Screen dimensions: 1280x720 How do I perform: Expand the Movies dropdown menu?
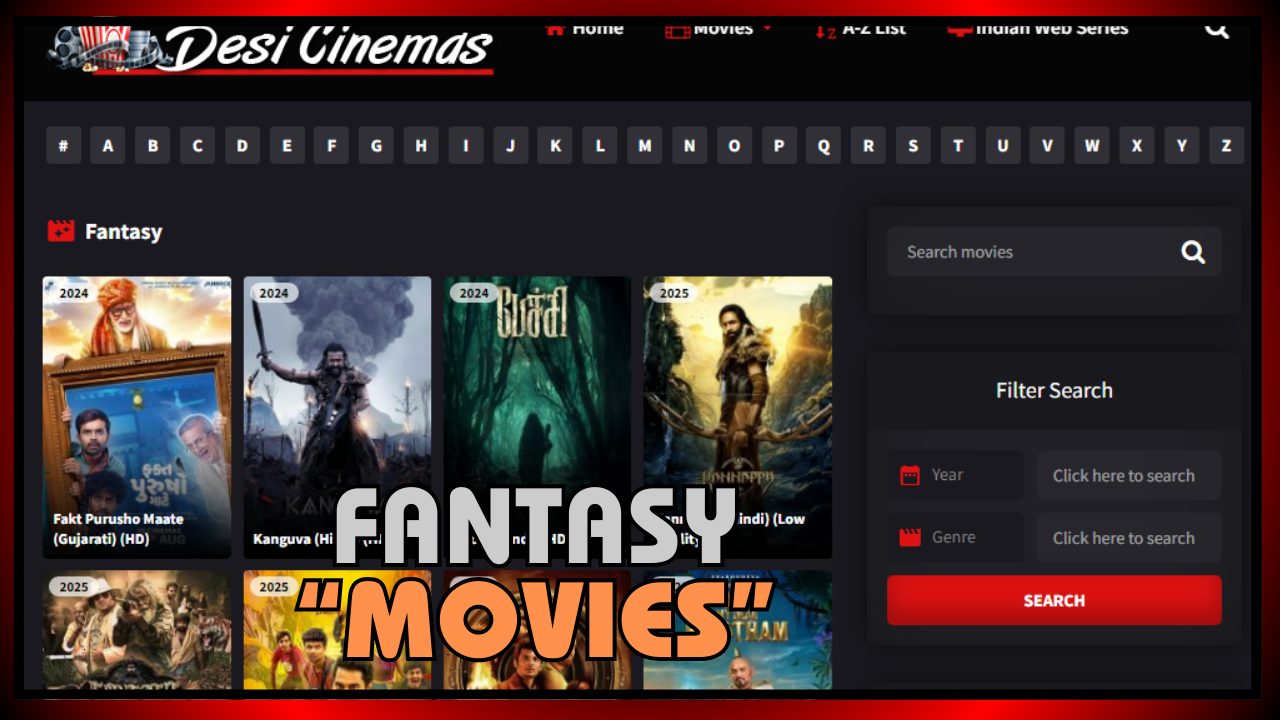pyautogui.click(x=719, y=29)
